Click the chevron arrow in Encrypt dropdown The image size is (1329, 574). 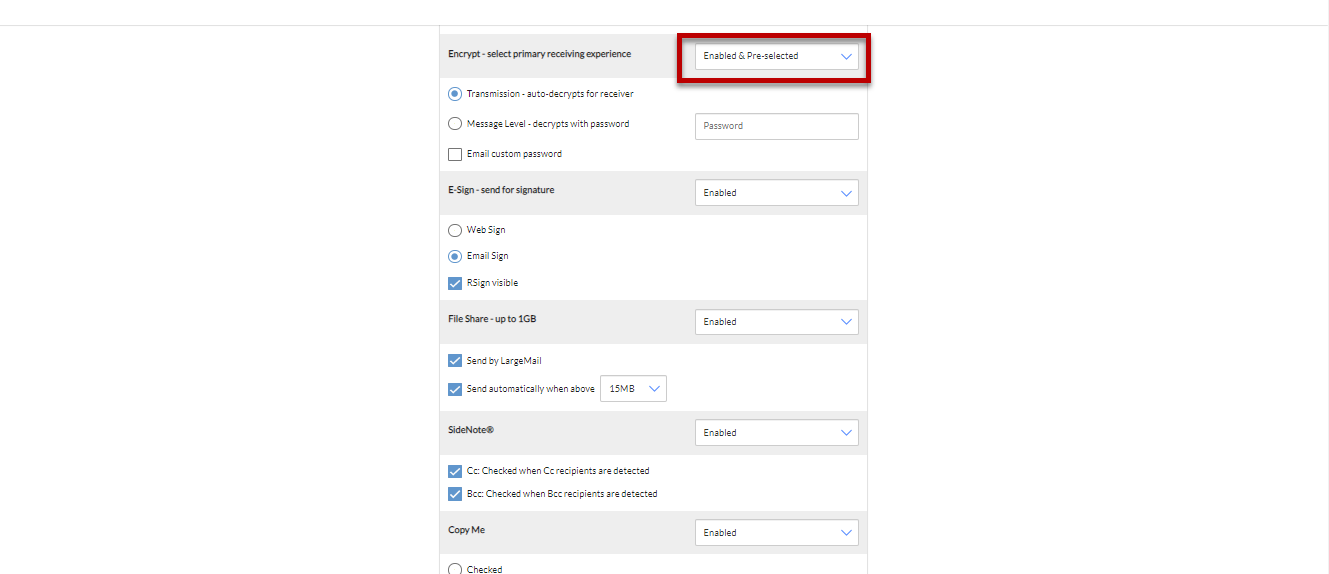click(x=846, y=56)
